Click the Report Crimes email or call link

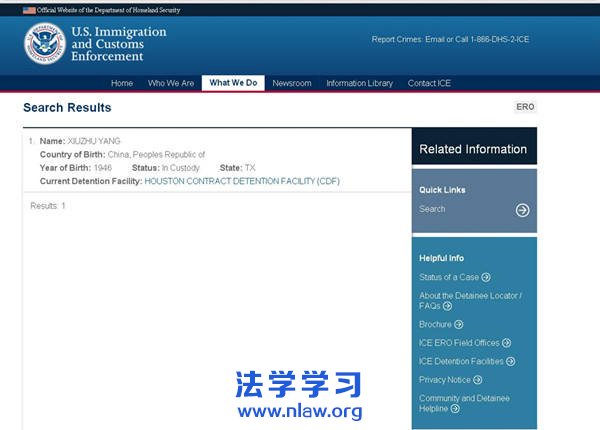pyautogui.click(x=450, y=39)
